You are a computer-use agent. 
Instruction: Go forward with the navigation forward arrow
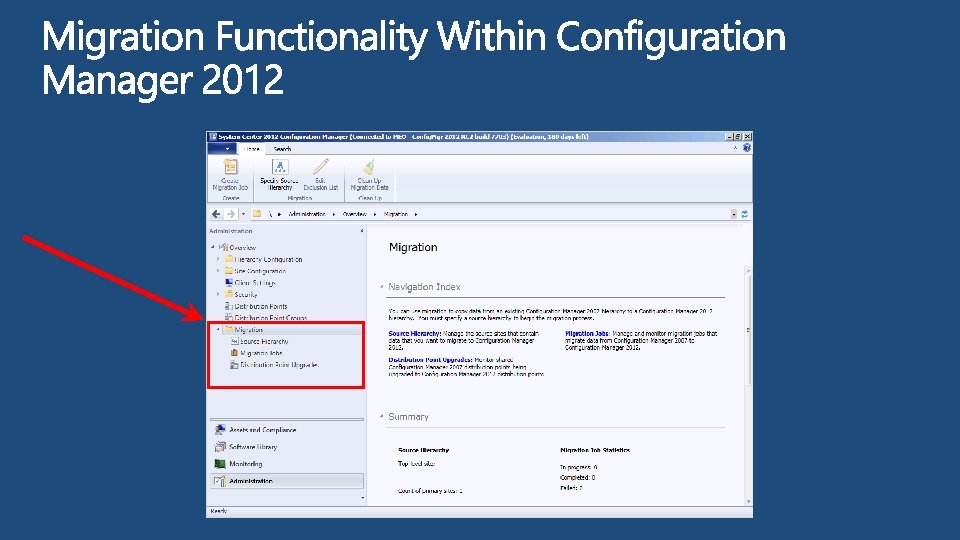click(x=230, y=214)
